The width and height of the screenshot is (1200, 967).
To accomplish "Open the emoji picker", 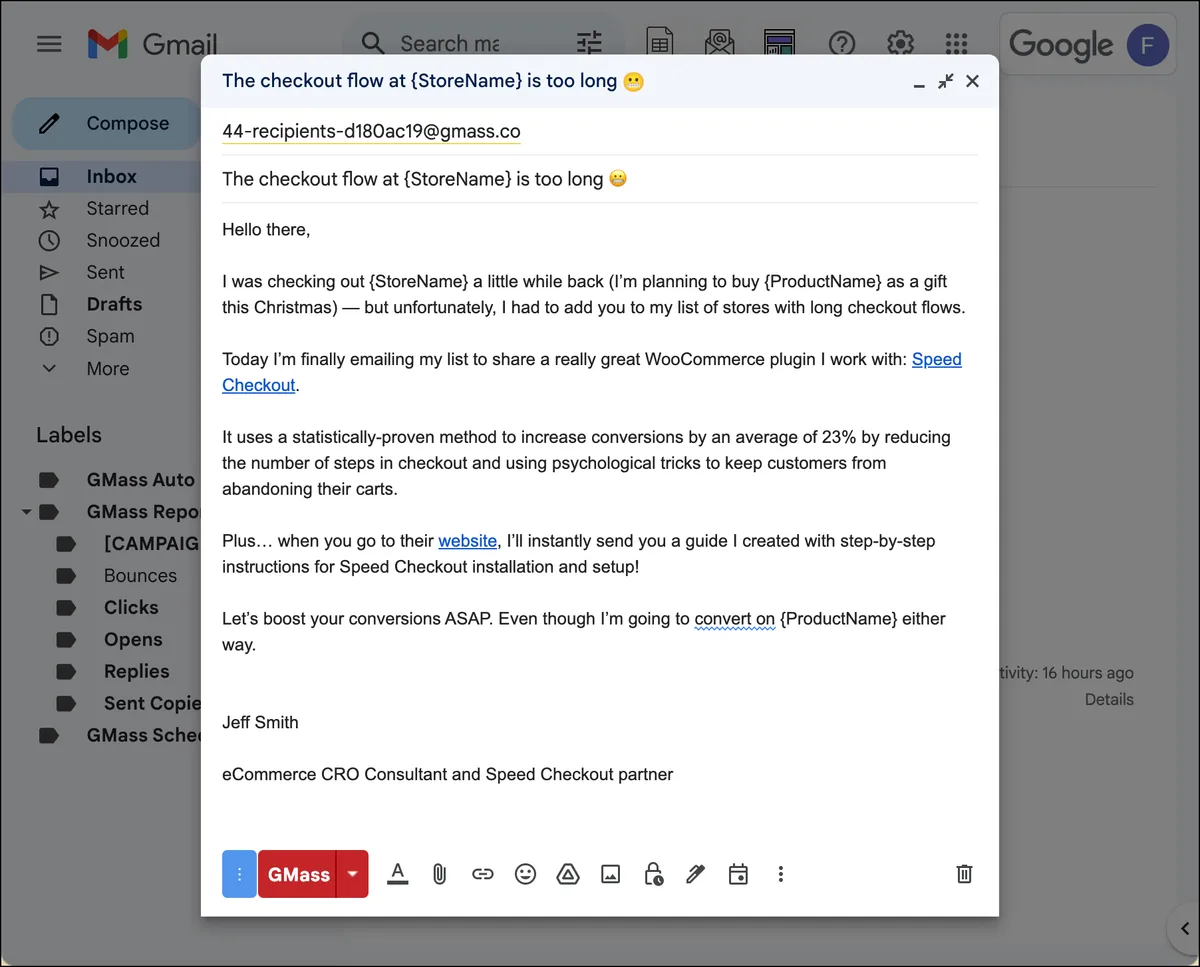I will pos(525,874).
